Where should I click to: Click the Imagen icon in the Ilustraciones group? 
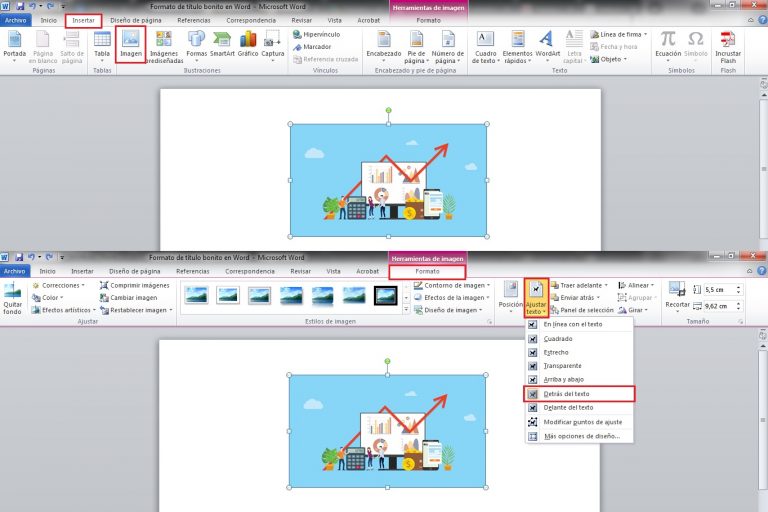131,44
